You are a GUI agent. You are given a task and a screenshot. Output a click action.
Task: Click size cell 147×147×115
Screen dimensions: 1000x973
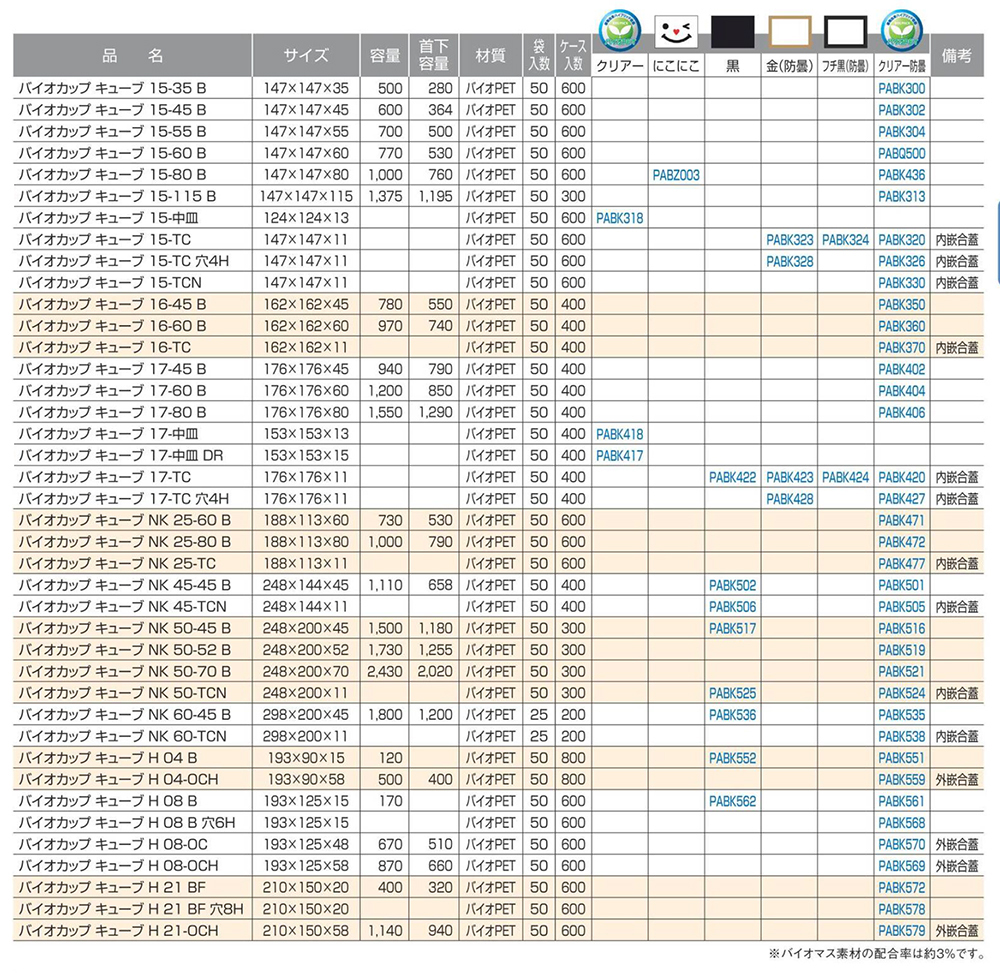[x=306, y=197]
